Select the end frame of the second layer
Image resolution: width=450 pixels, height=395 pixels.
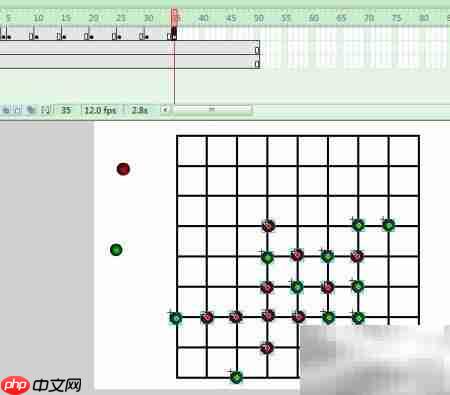(257, 50)
